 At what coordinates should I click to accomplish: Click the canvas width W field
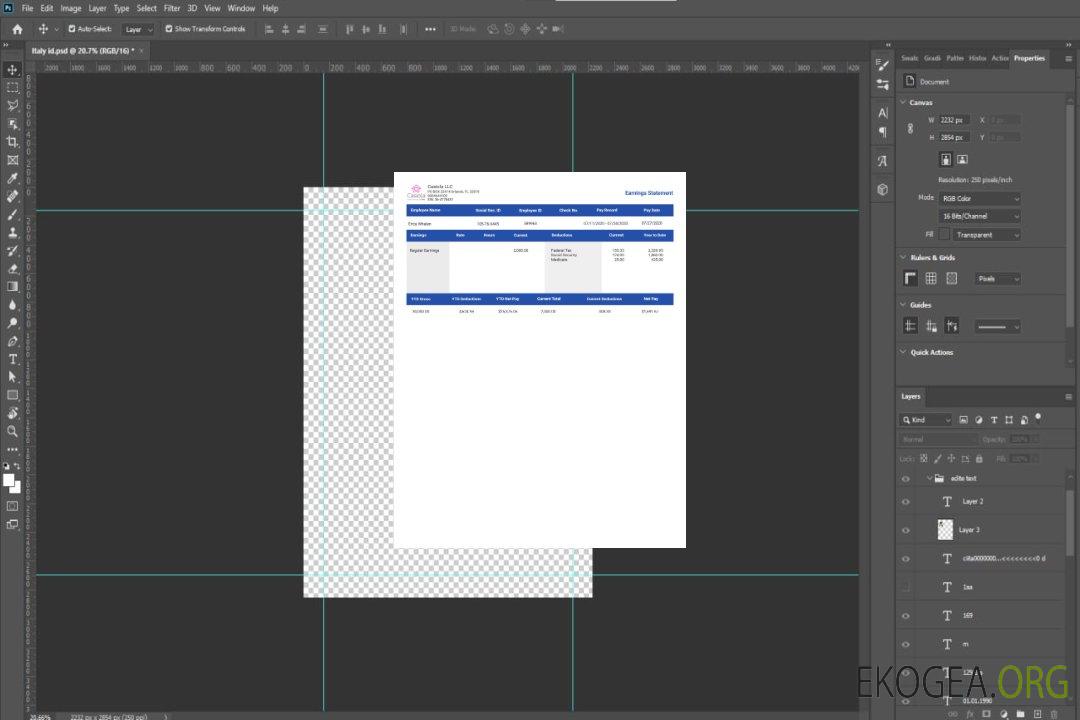[954, 120]
